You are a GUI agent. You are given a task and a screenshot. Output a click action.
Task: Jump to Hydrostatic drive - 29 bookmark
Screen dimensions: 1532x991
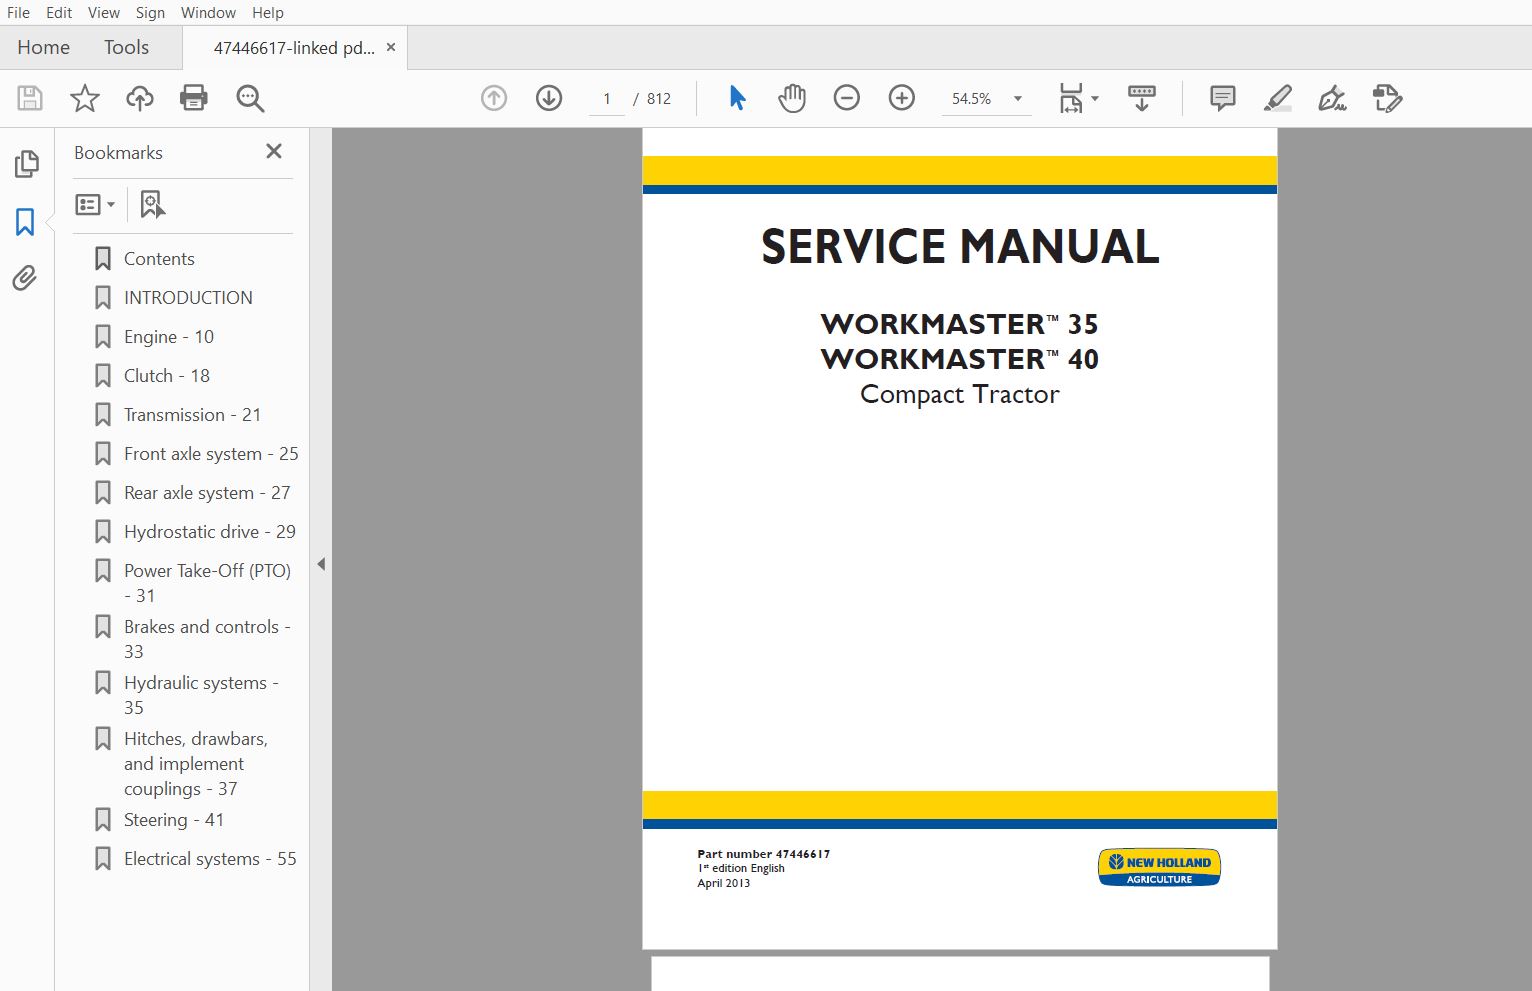210,531
